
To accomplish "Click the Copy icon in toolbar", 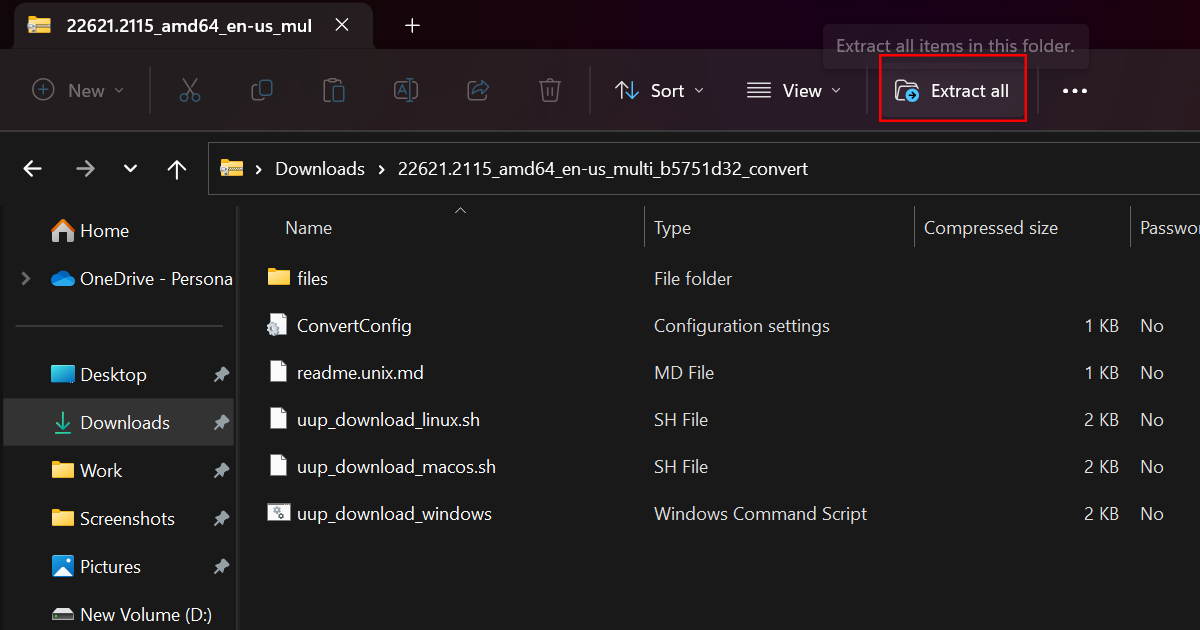I will coord(262,91).
